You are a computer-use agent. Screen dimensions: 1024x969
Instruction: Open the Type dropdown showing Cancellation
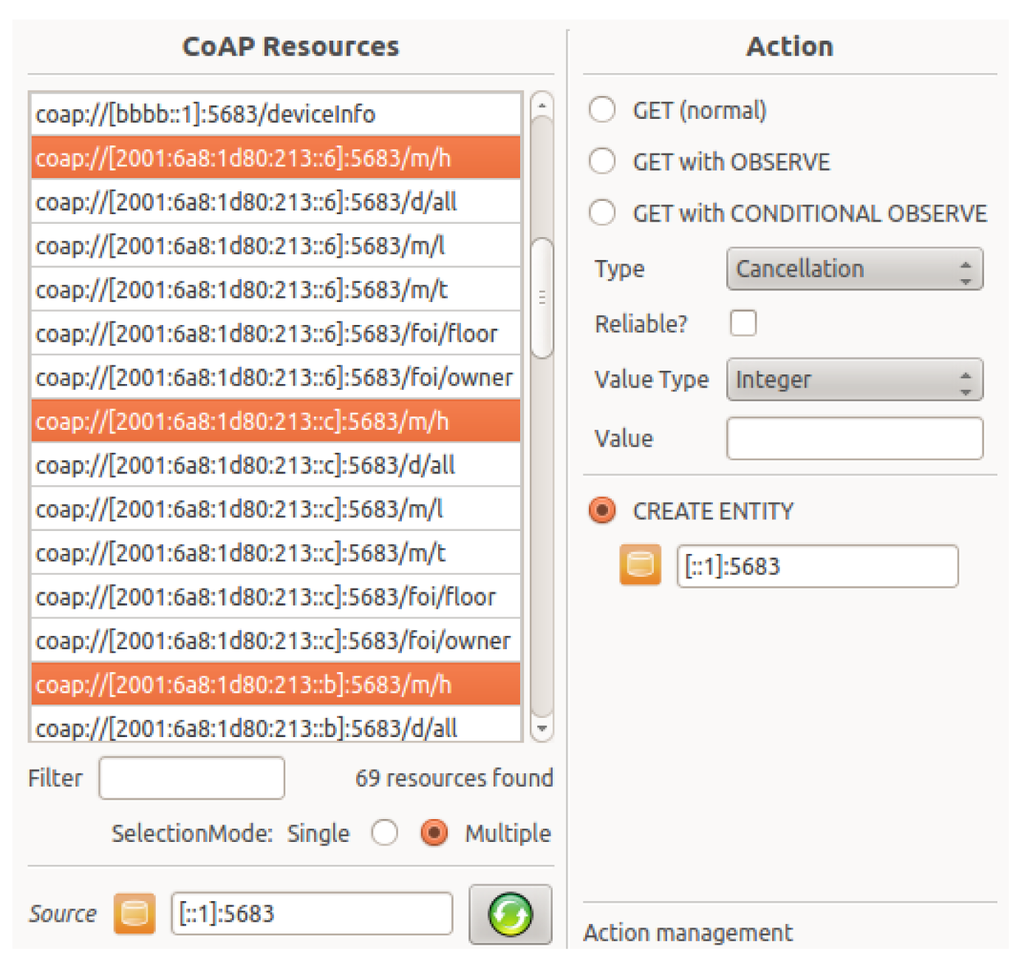coord(854,269)
